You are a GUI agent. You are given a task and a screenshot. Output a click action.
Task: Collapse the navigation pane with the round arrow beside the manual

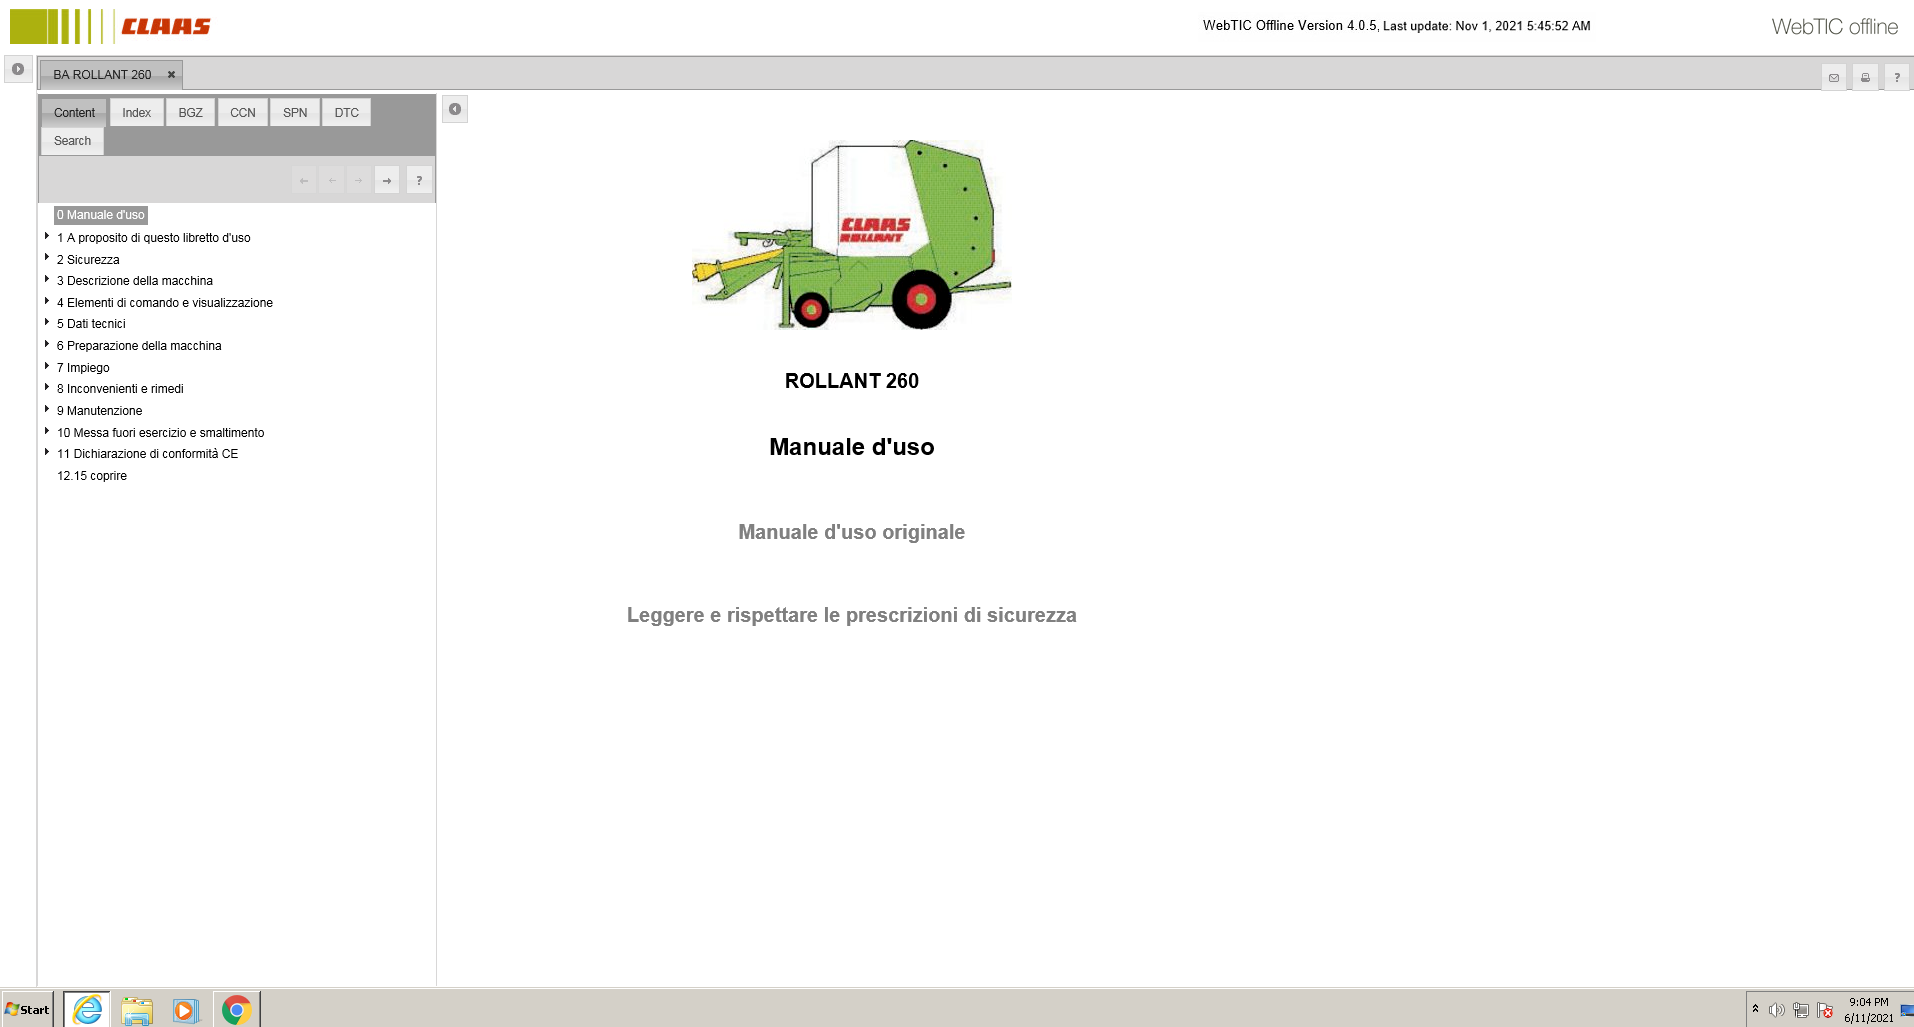click(x=455, y=109)
